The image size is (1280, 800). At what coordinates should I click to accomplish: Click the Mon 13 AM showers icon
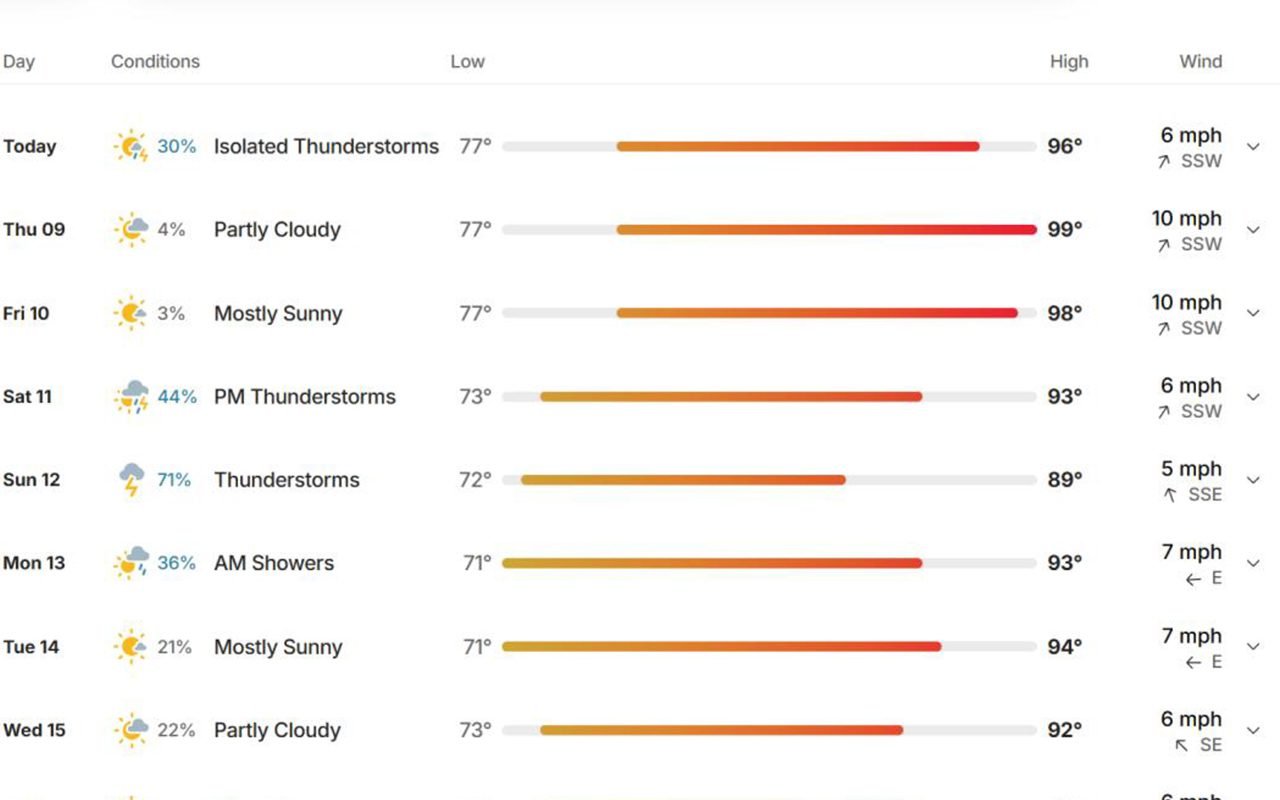(x=131, y=563)
